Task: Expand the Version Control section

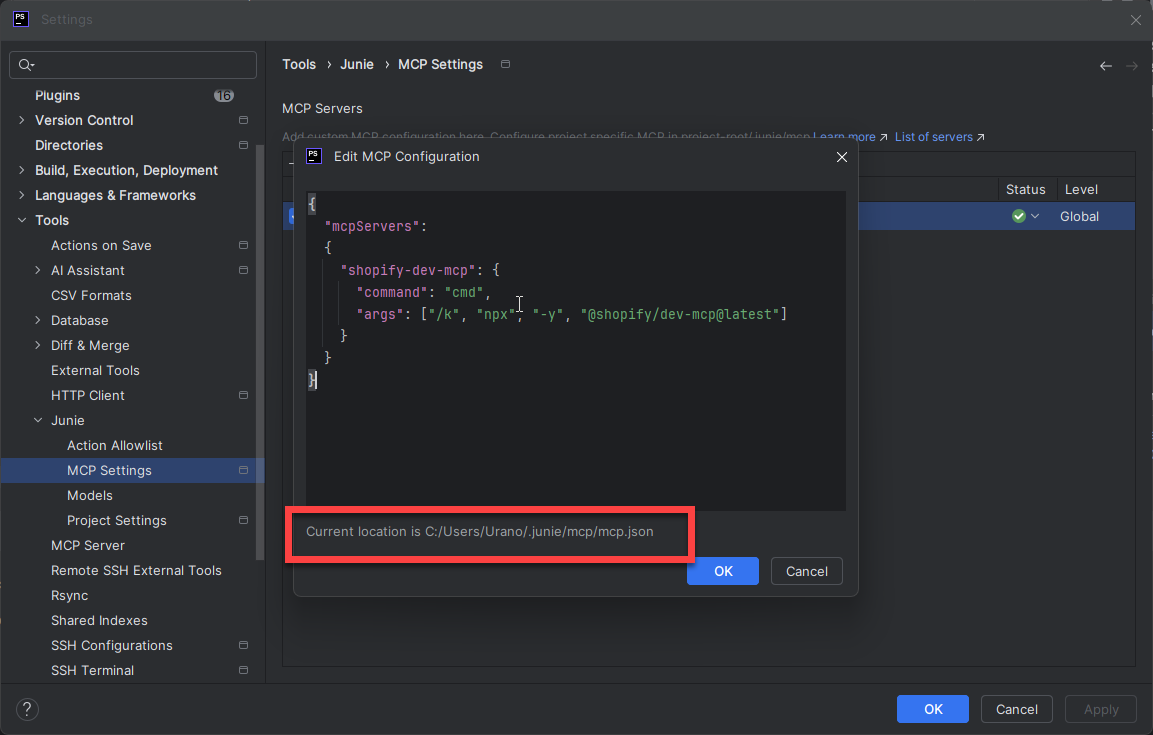Action: (x=21, y=120)
